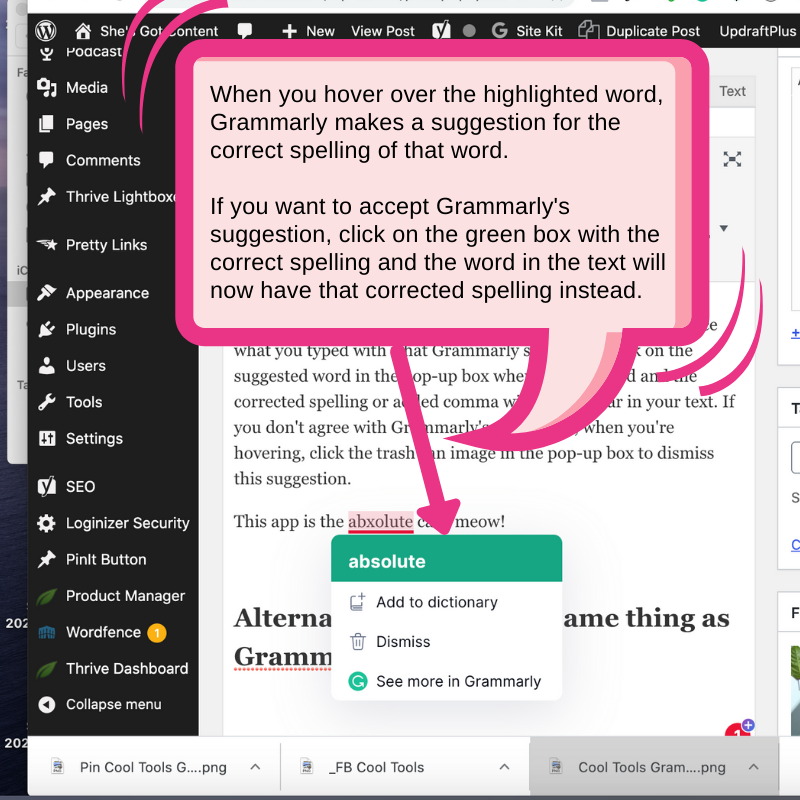Image resolution: width=800 pixels, height=800 pixels.
Task: Accept the green 'absolute' spelling suggestion
Action: [x=446, y=561]
